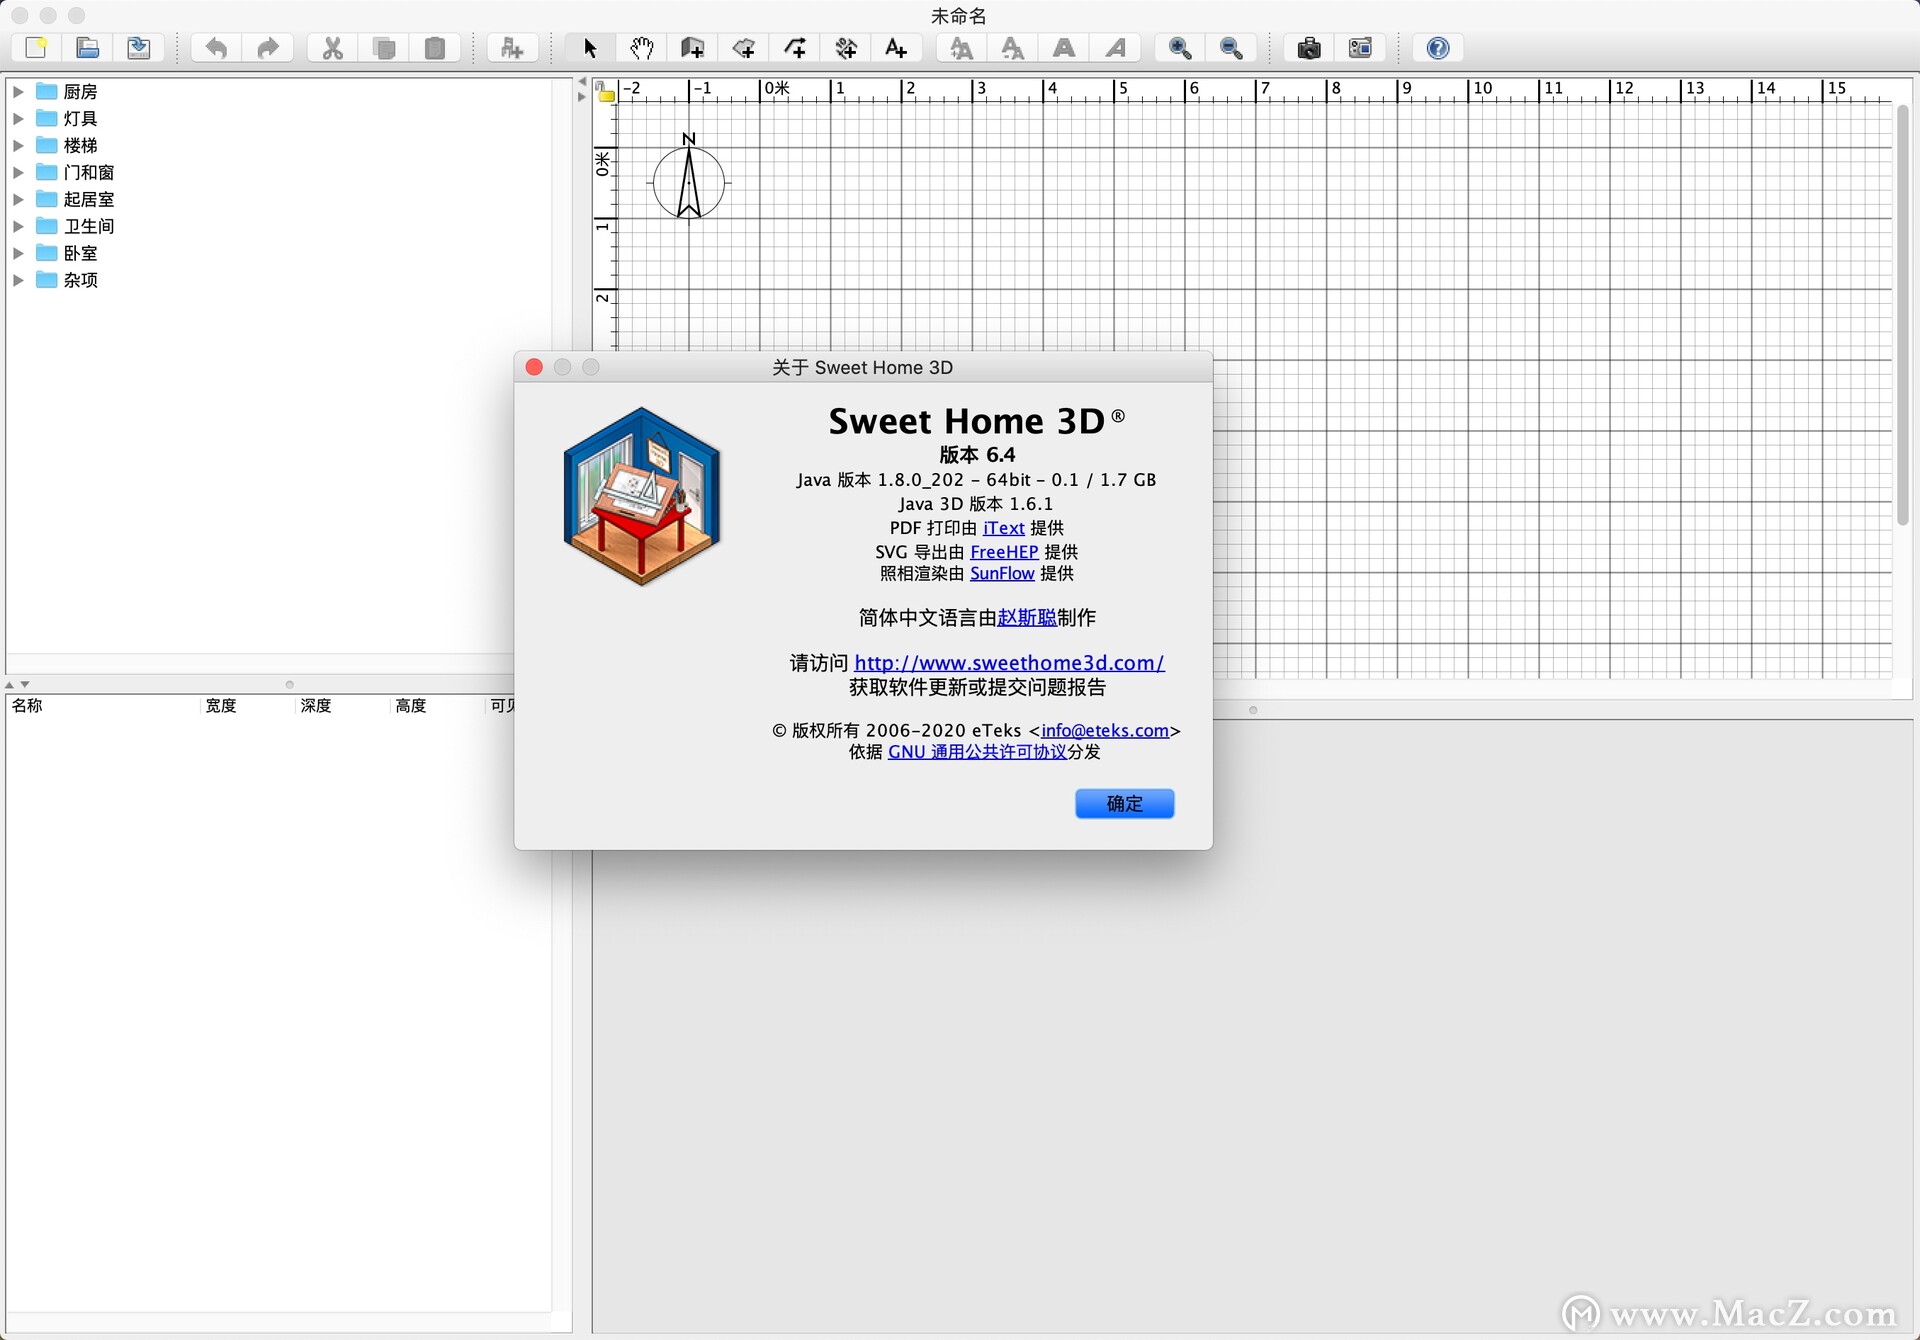Viewport: 1920px width, 1340px height.
Task: Email info@eteks.com link
Action: [x=1105, y=731]
